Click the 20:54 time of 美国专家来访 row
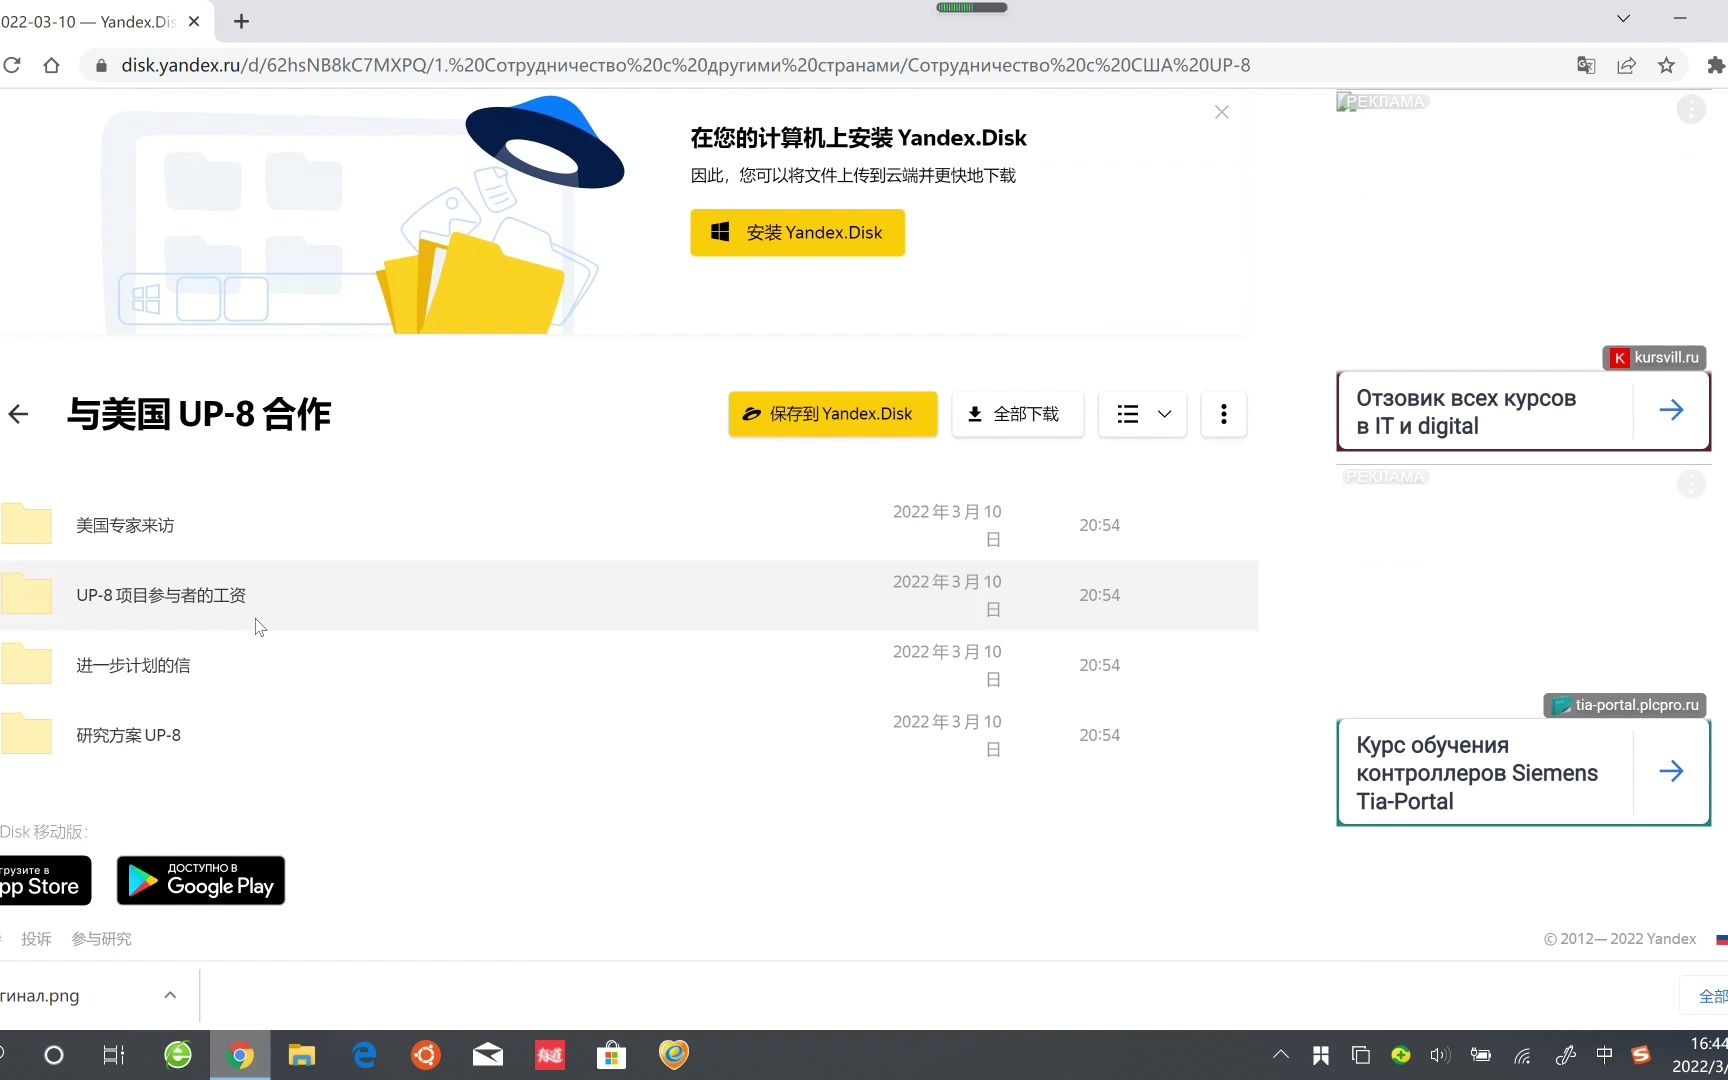 (1099, 525)
